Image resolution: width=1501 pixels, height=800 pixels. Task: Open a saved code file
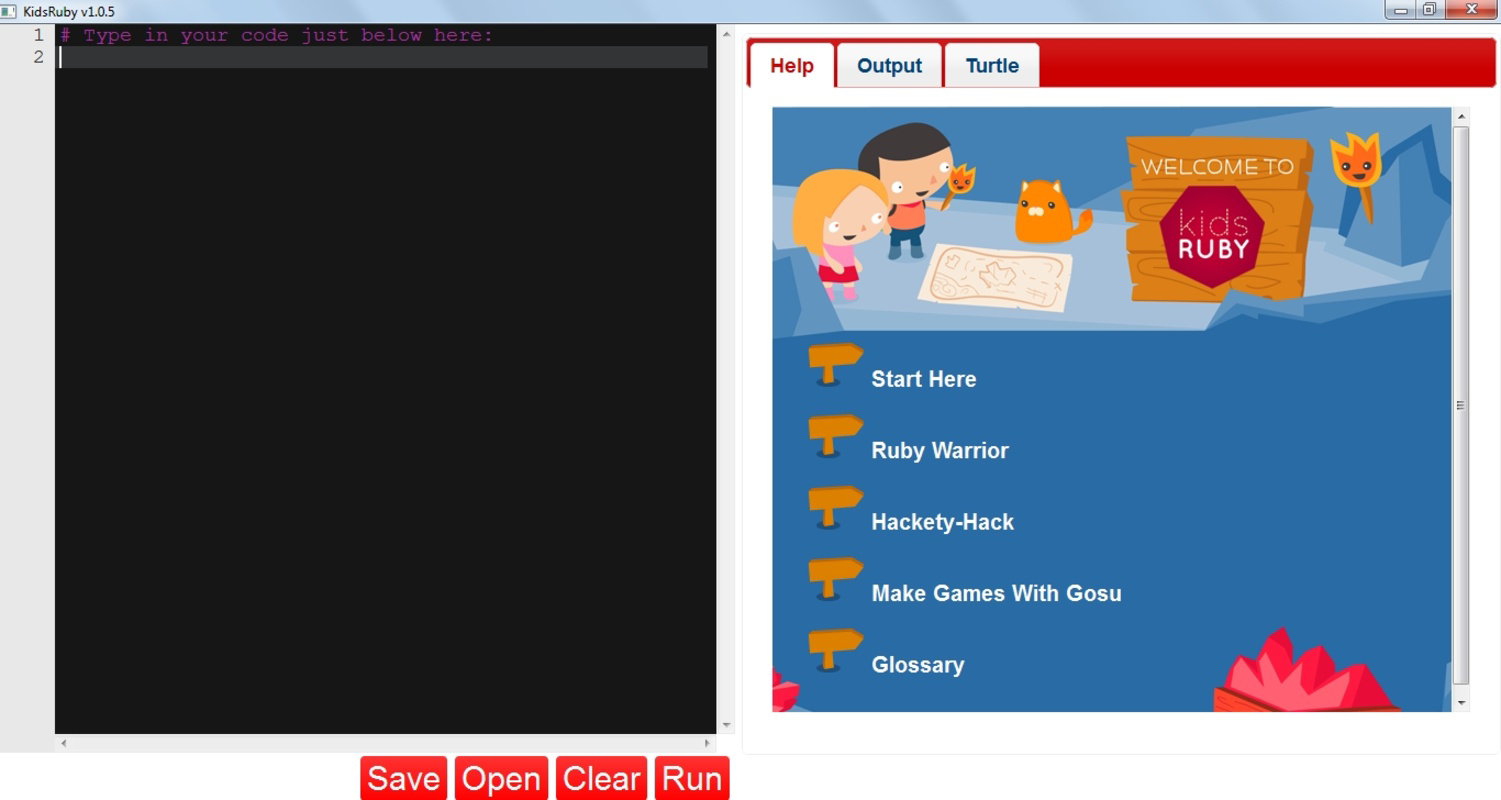[501, 778]
